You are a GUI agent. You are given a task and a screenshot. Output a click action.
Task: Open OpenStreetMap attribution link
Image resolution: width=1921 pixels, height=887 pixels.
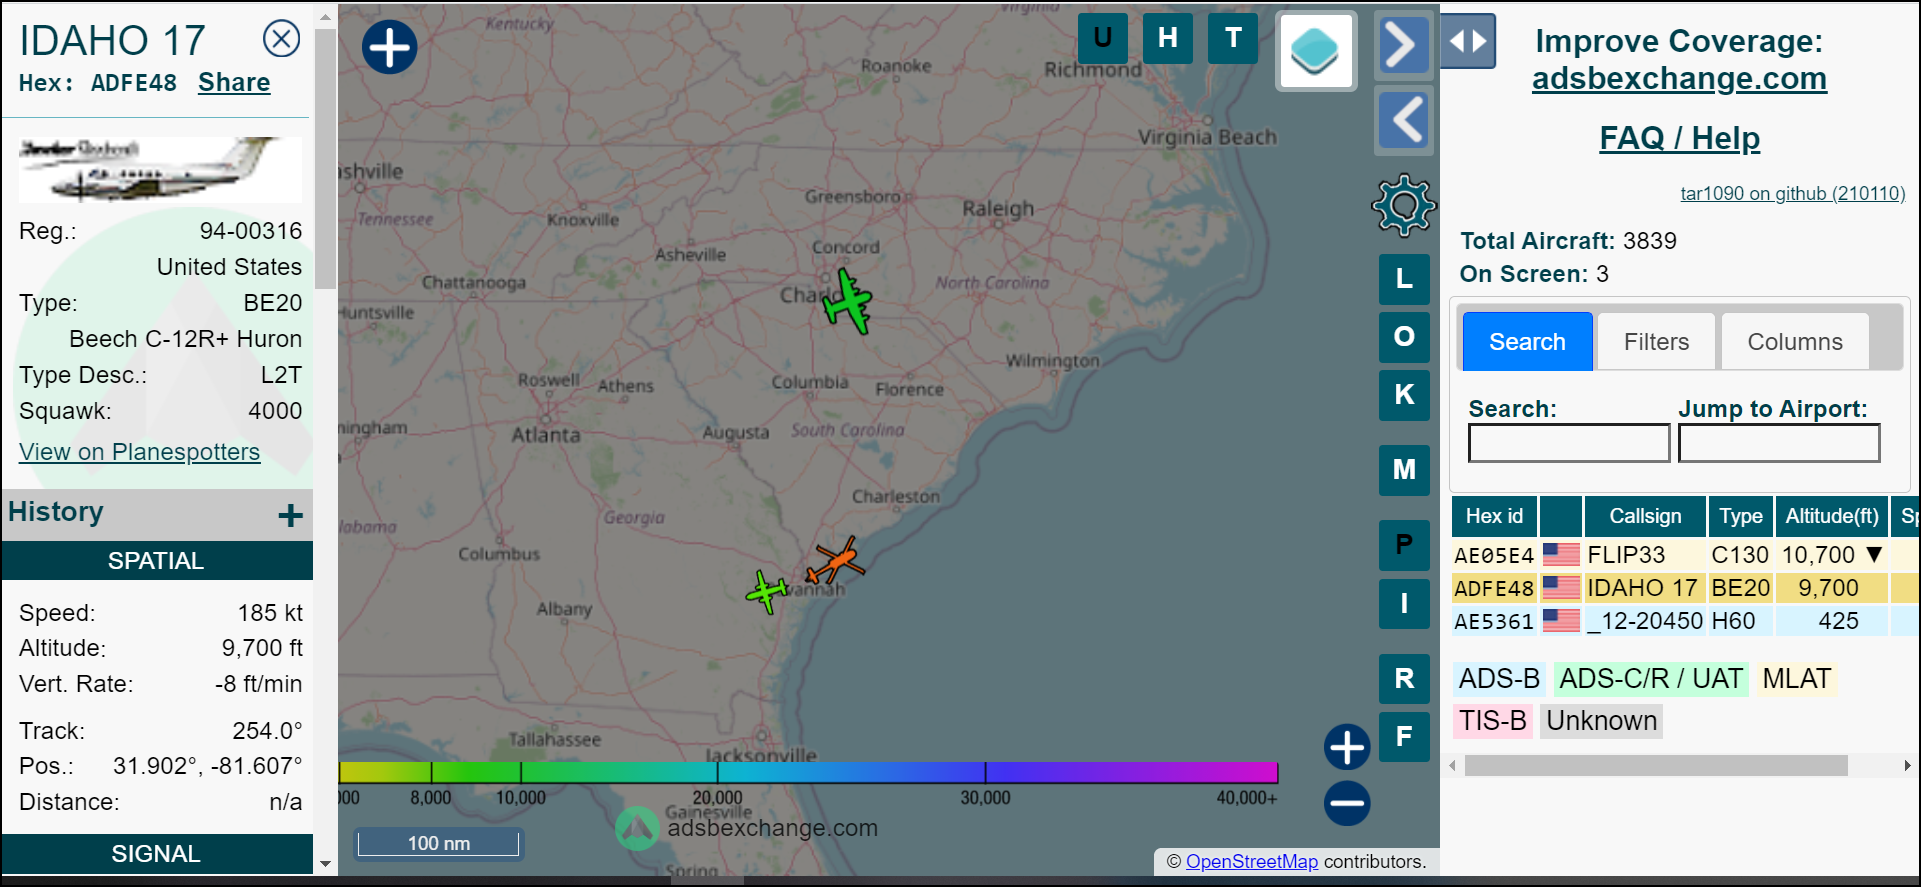click(1251, 862)
